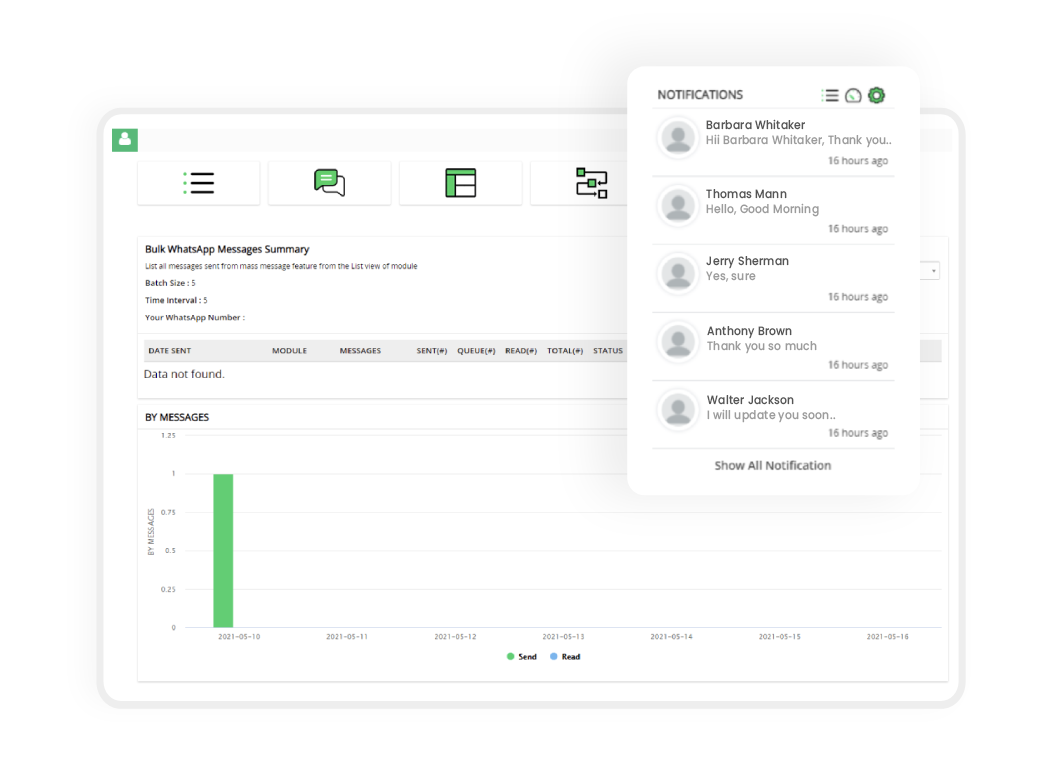Click the READ(#) column header
This screenshot has height=783, width=1064.
[521, 351]
